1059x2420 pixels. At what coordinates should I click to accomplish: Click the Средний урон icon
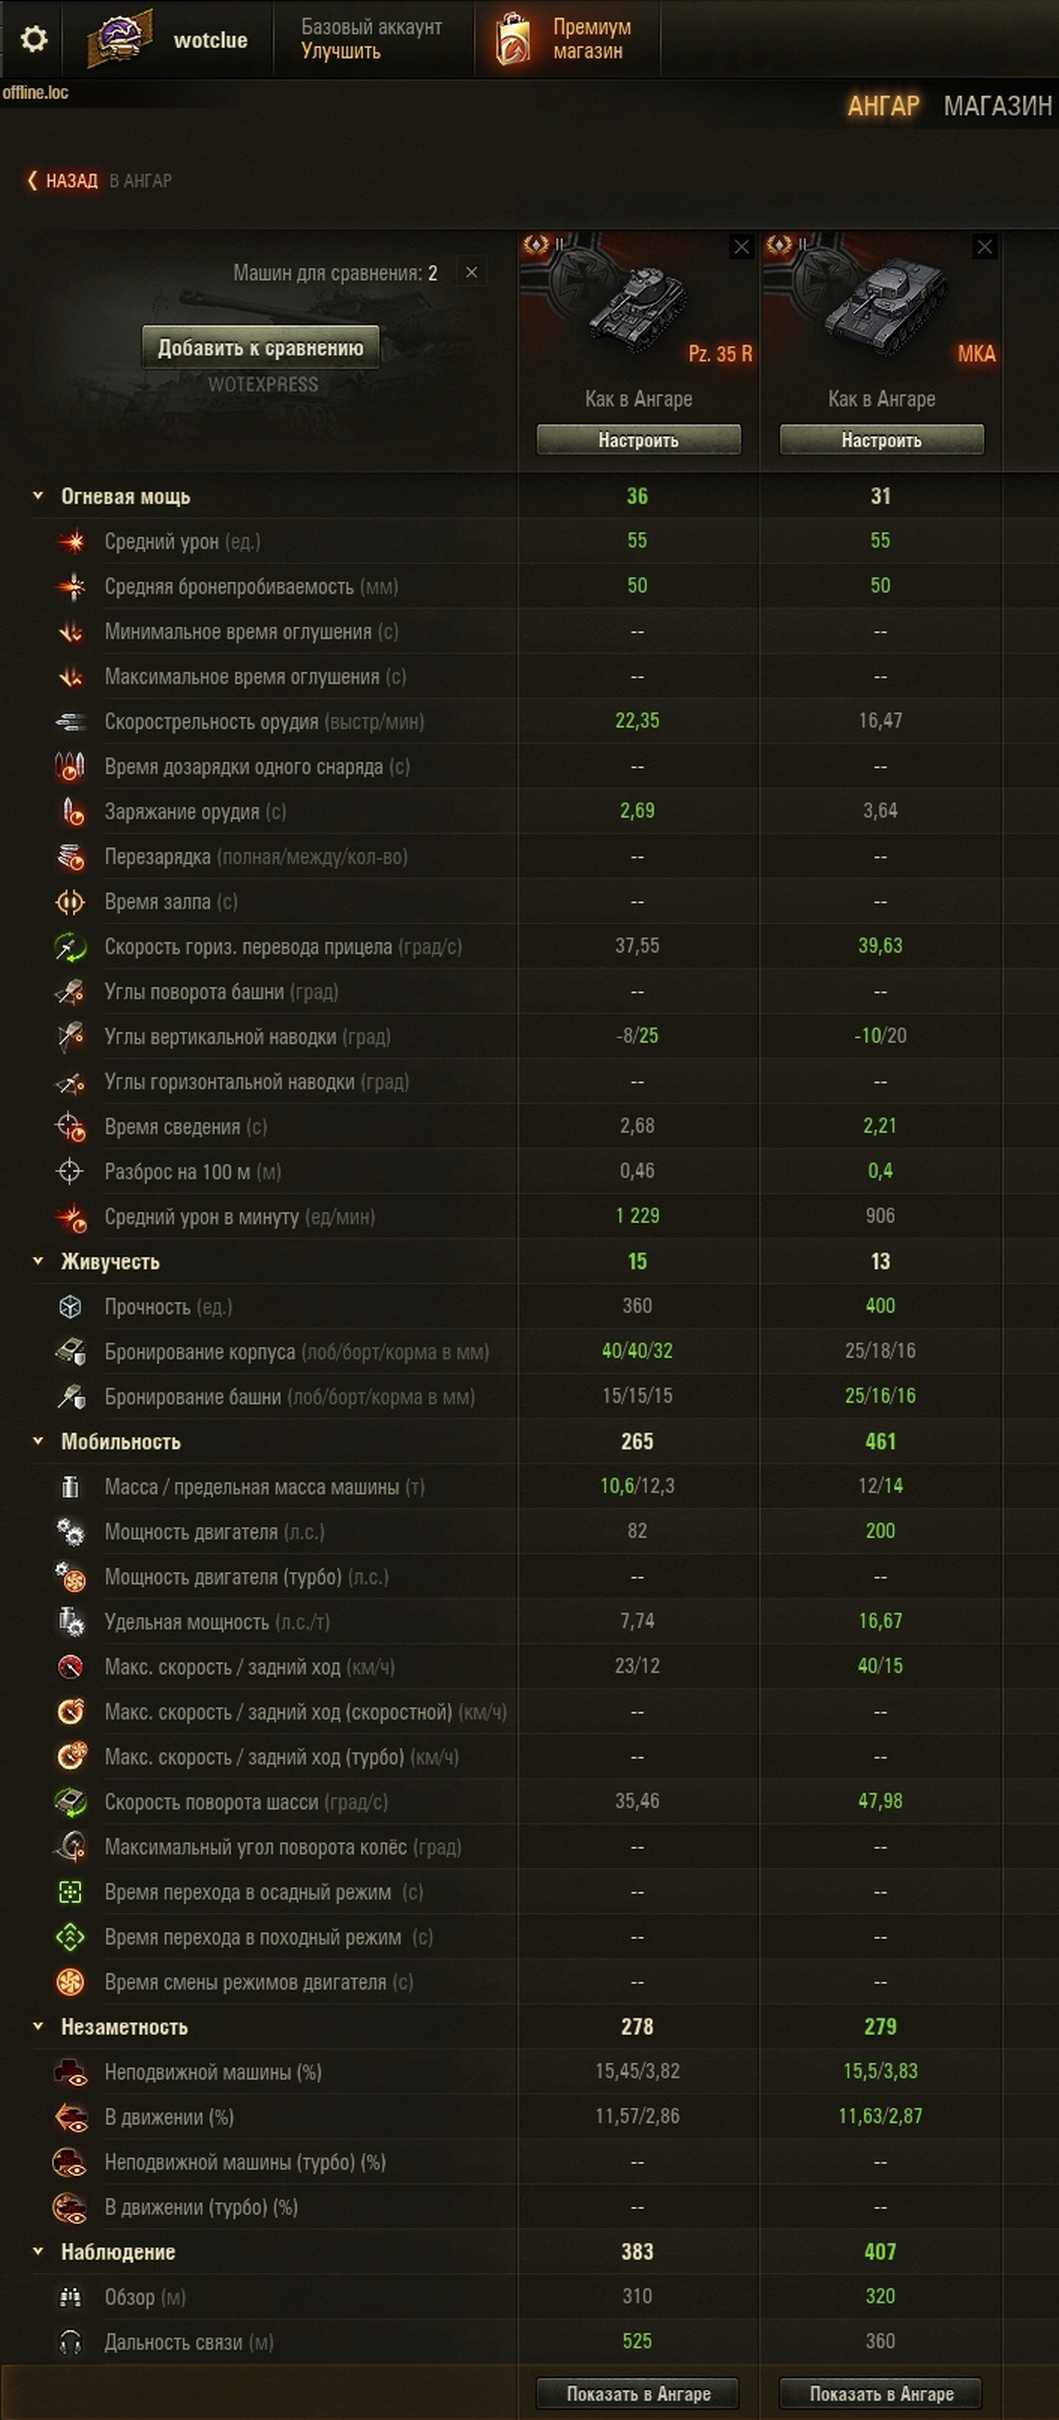(x=71, y=542)
